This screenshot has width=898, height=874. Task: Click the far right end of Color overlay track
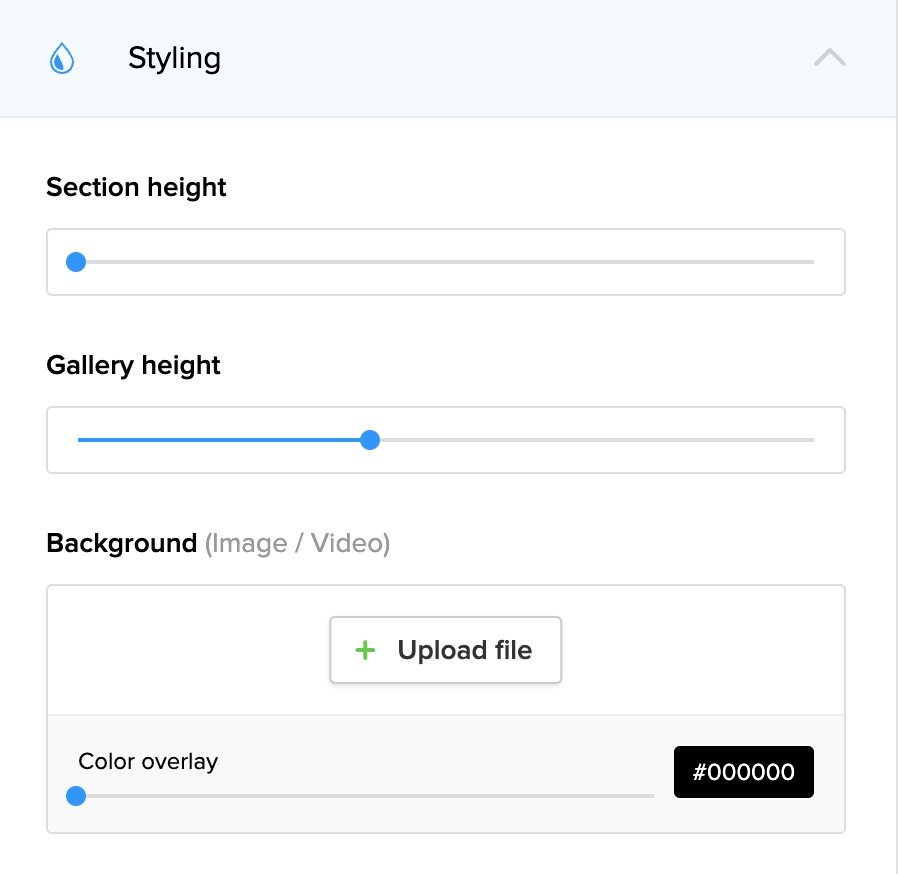(650, 797)
